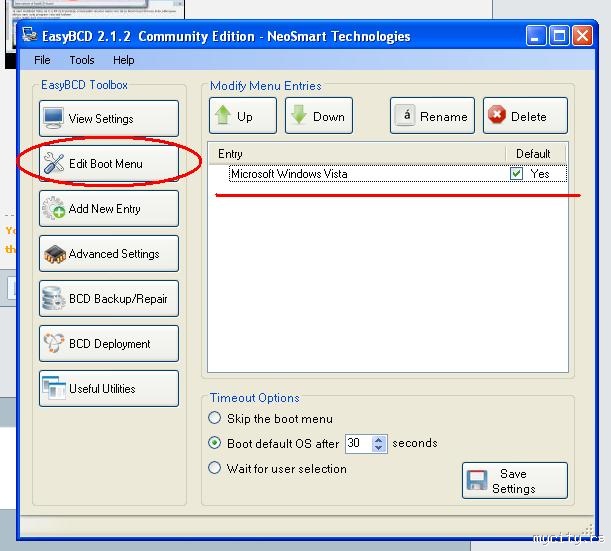The image size is (611, 551).
Task: Toggle Default checkbox for Windows Vista
Action: 516,173
